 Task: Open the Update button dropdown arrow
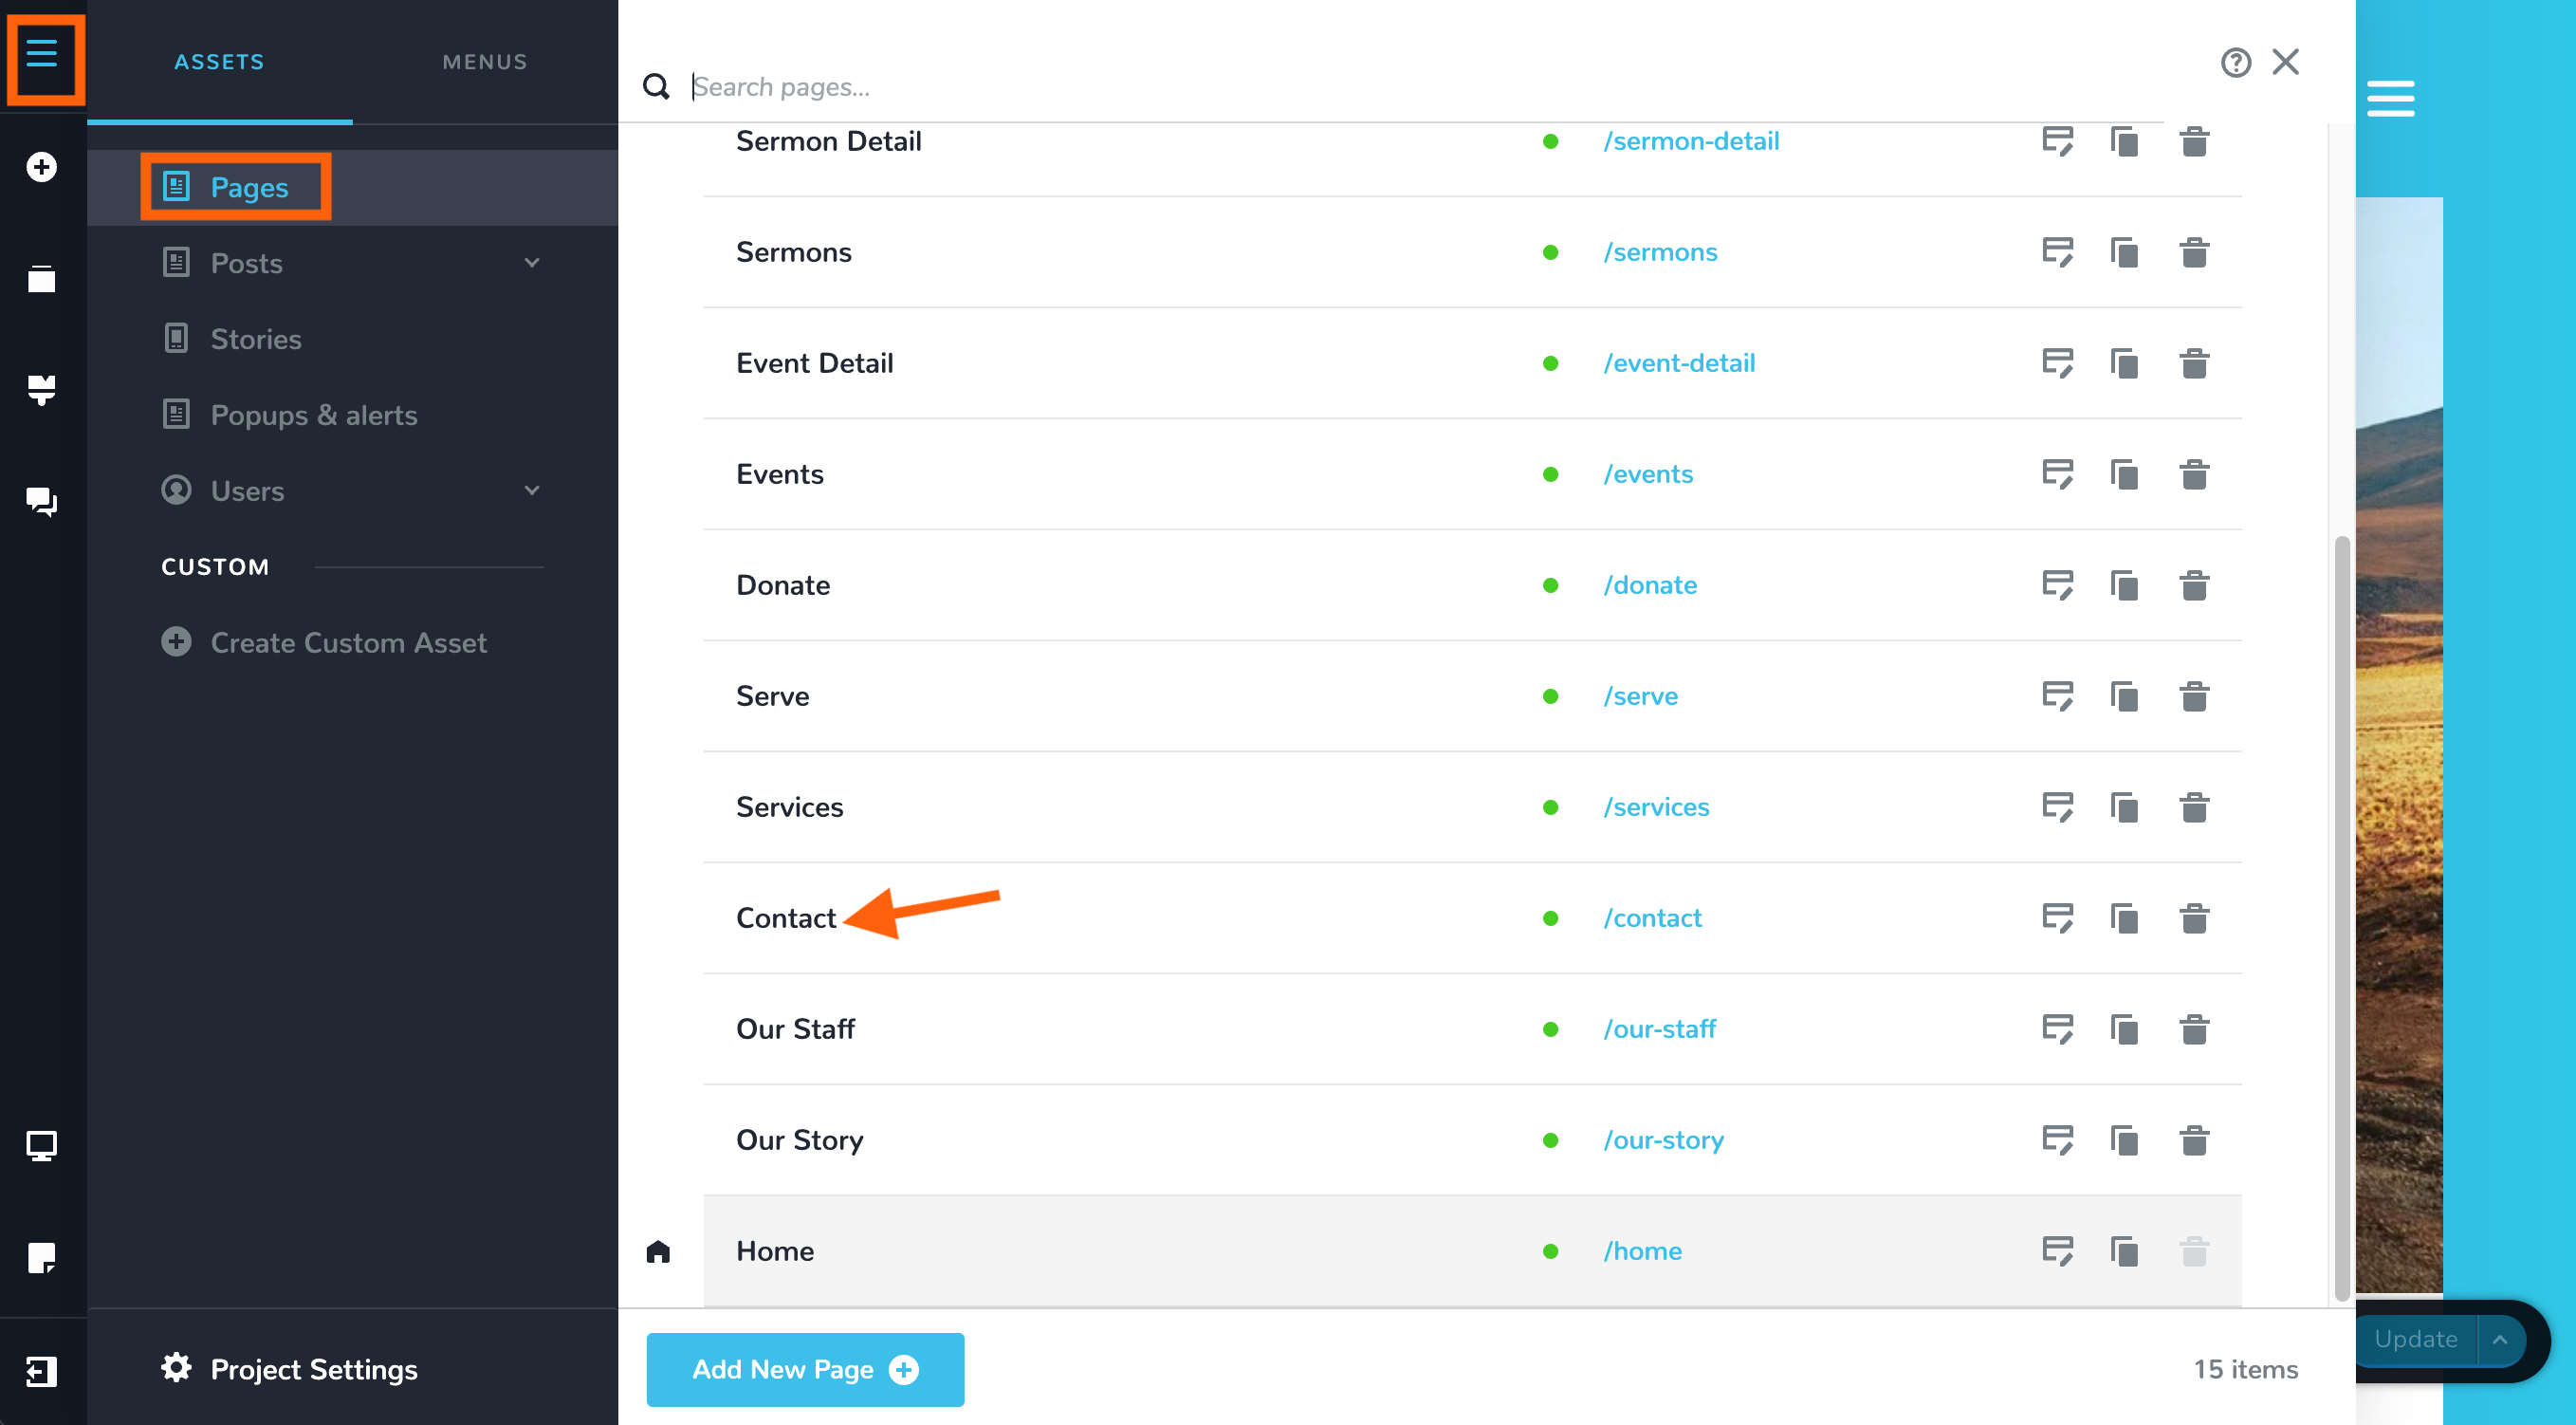(x=2499, y=1339)
